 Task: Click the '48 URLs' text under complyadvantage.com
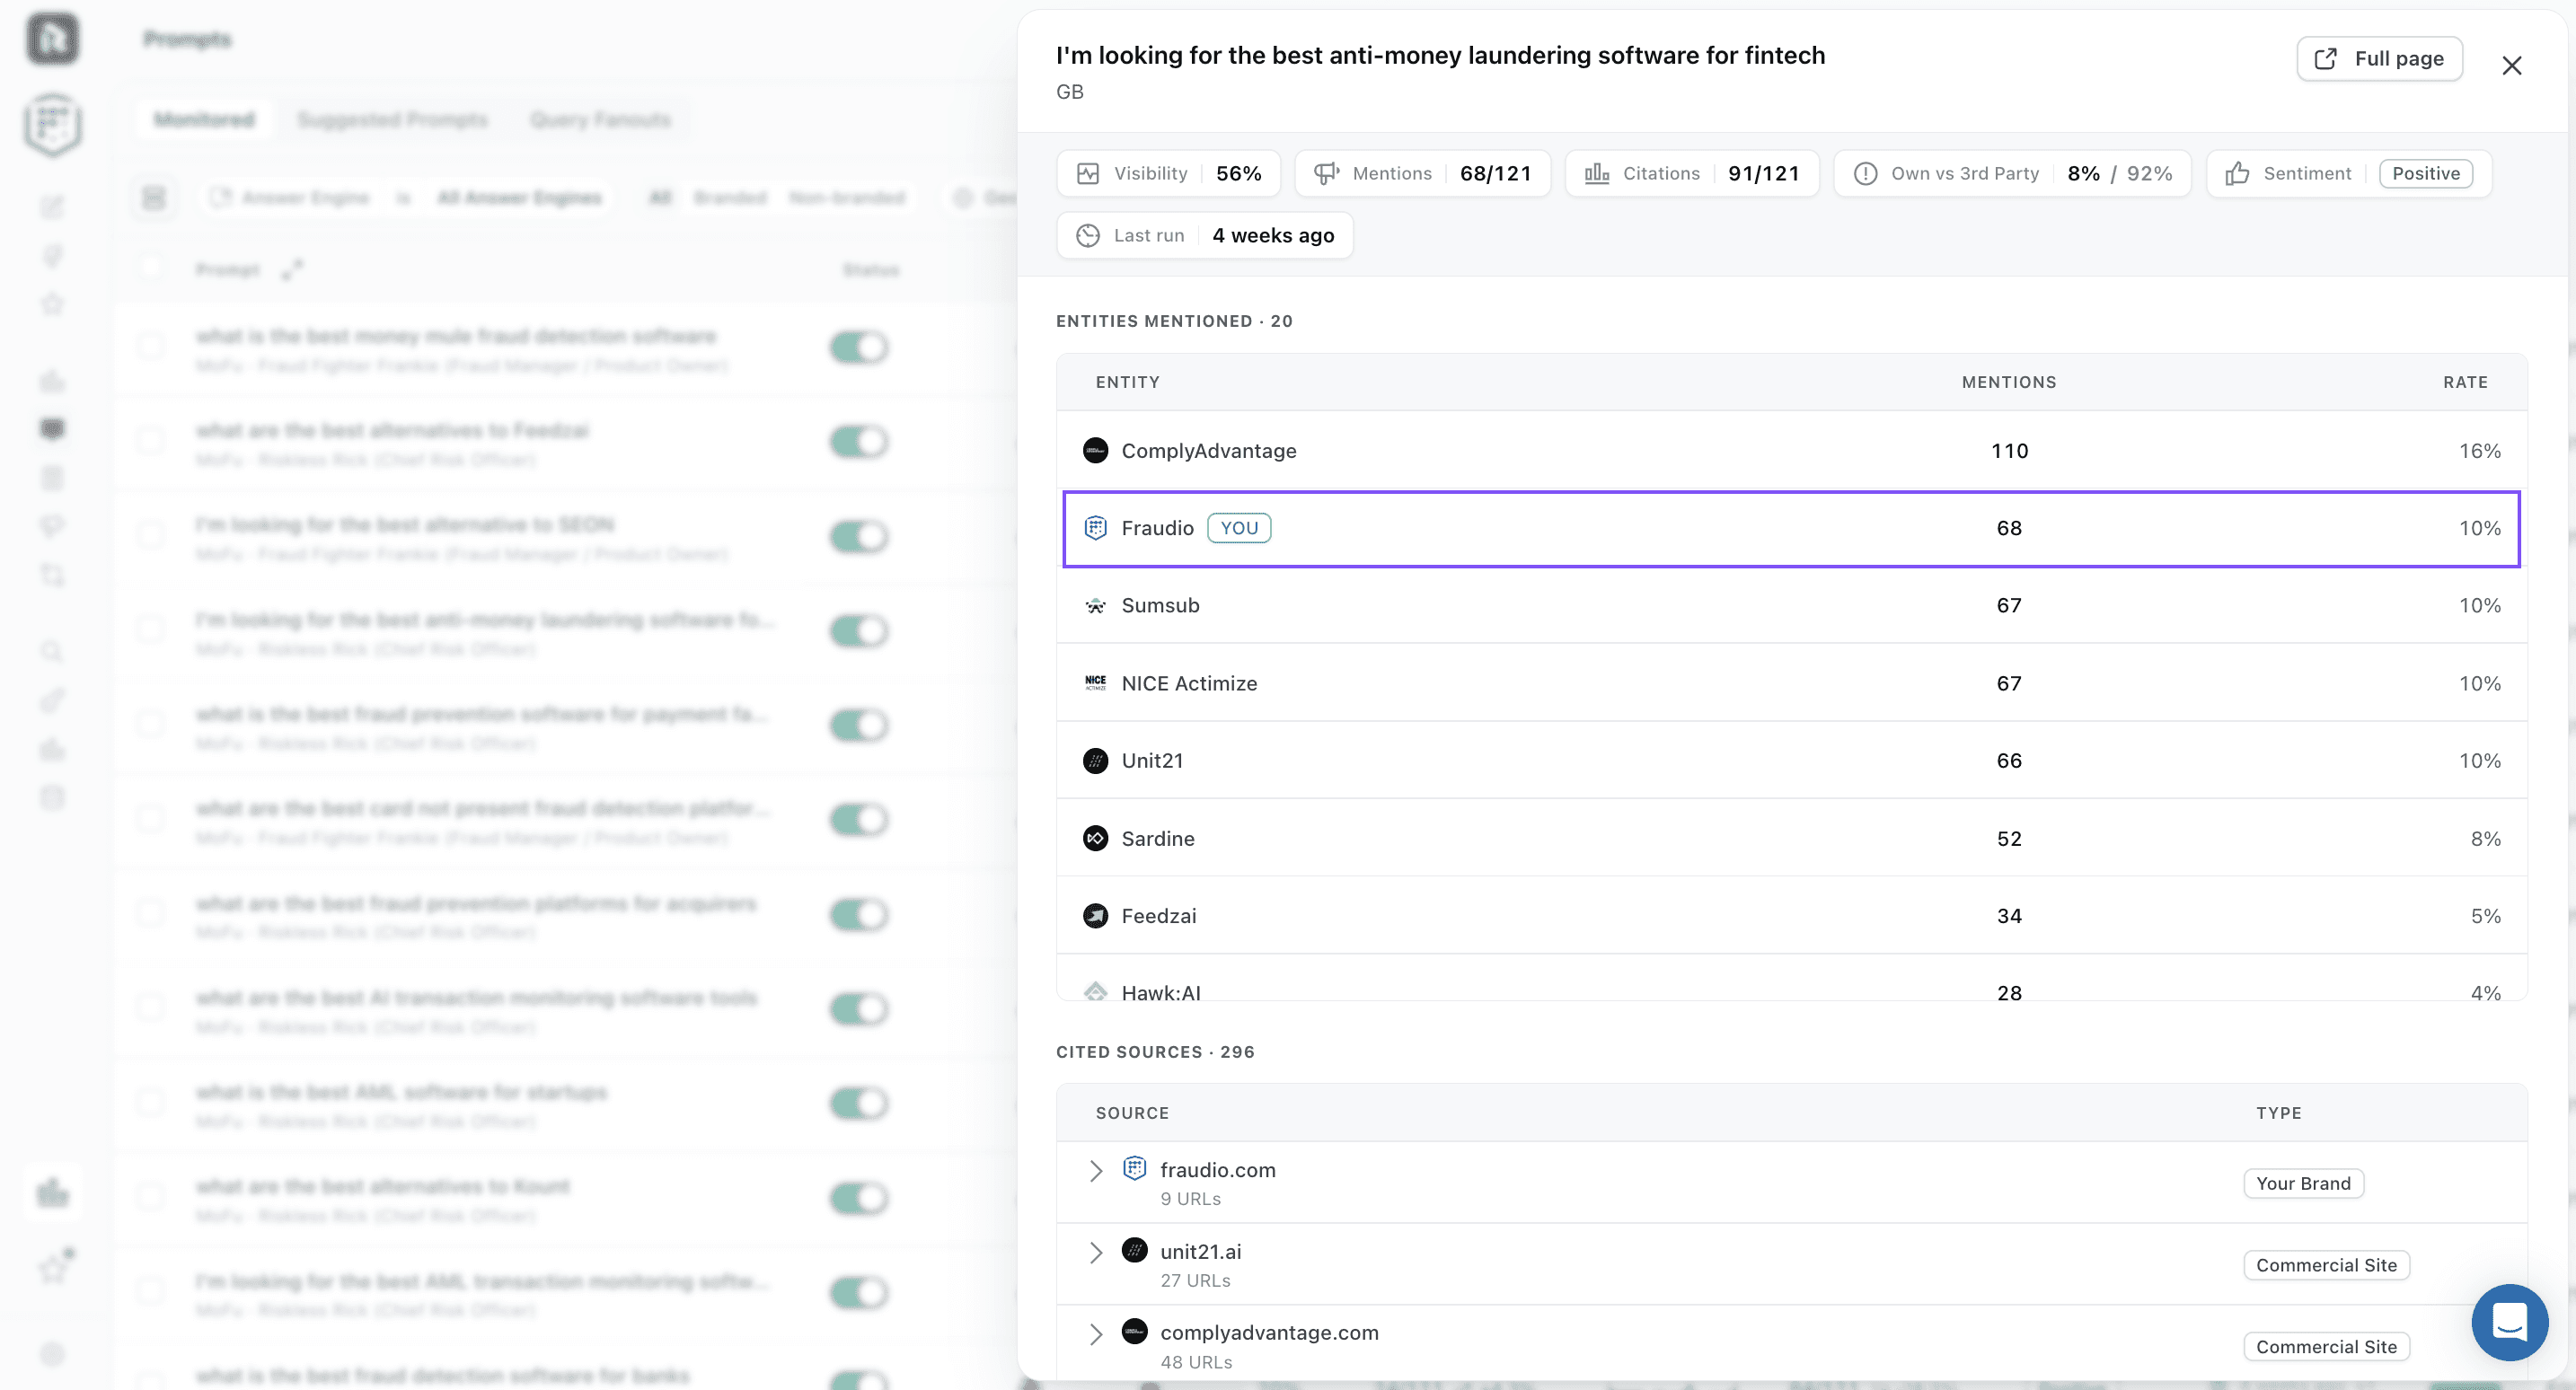(x=1195, y=1363)
